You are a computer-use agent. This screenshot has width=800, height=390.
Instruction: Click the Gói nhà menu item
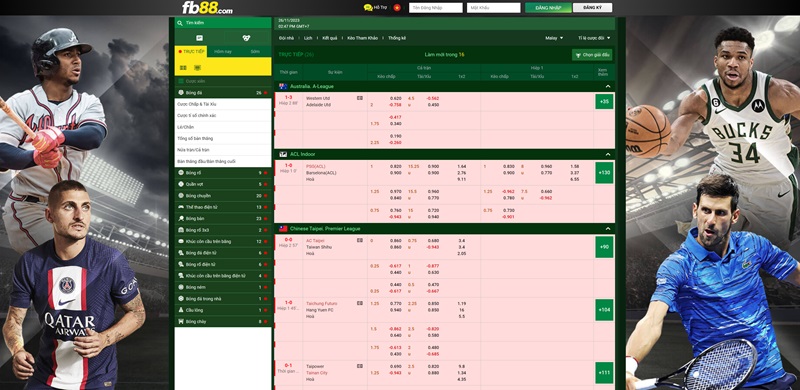point(286,38)
